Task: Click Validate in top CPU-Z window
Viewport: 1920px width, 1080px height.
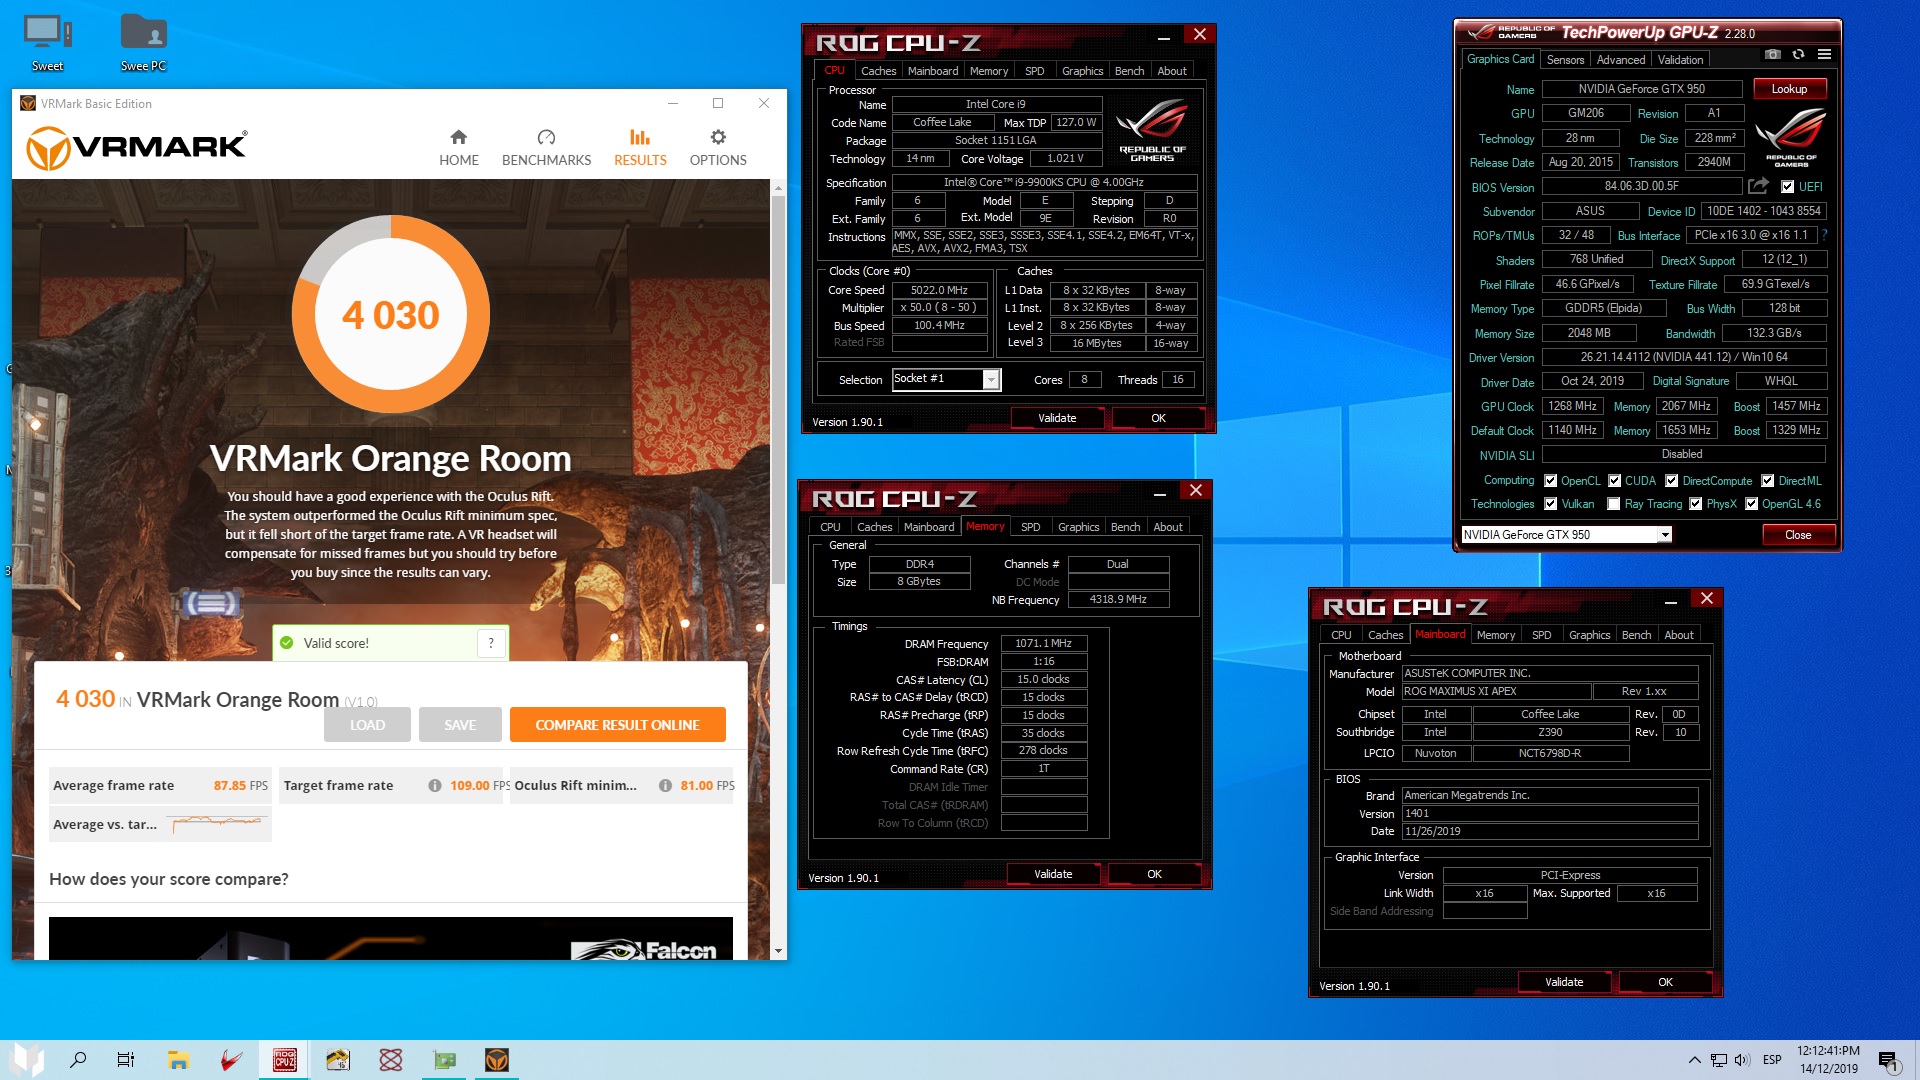Action: coord(1056,418)
